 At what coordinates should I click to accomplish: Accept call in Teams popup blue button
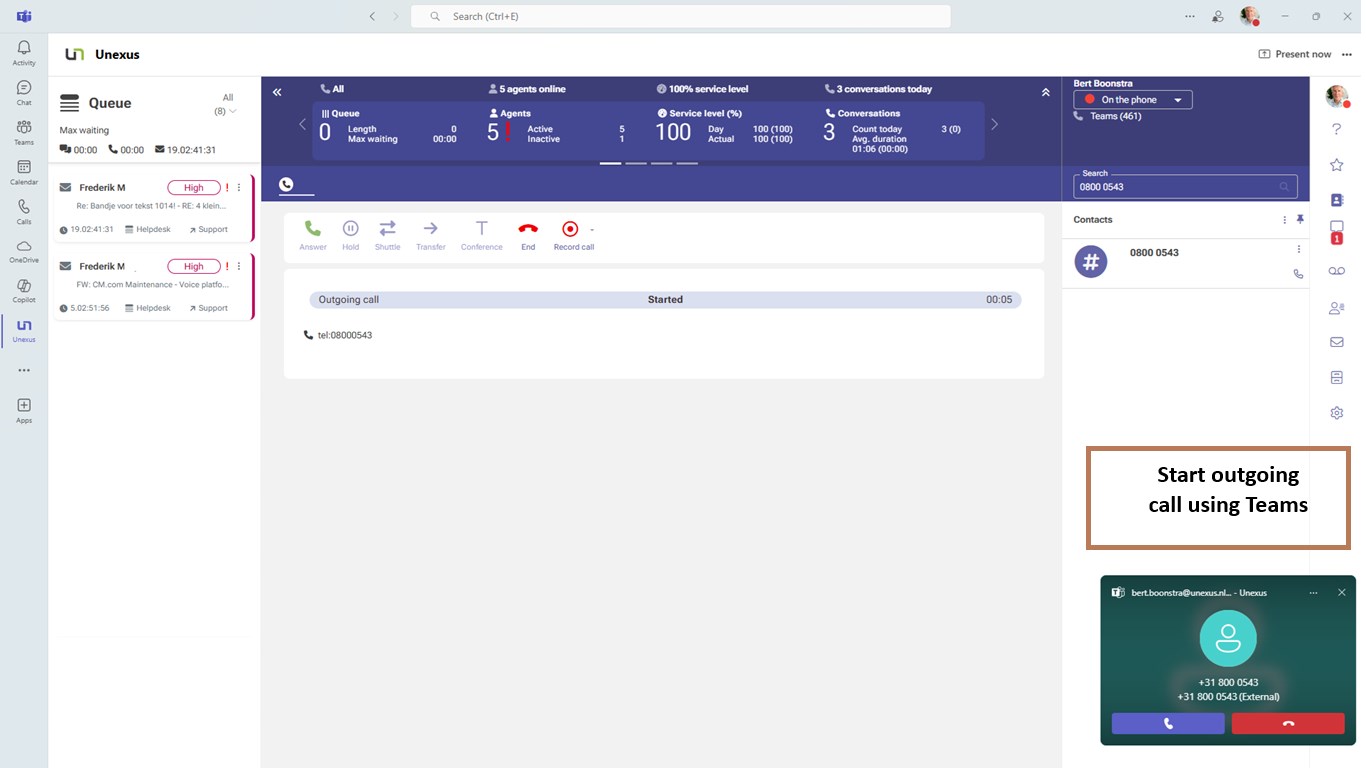(x=1168, y=724)
